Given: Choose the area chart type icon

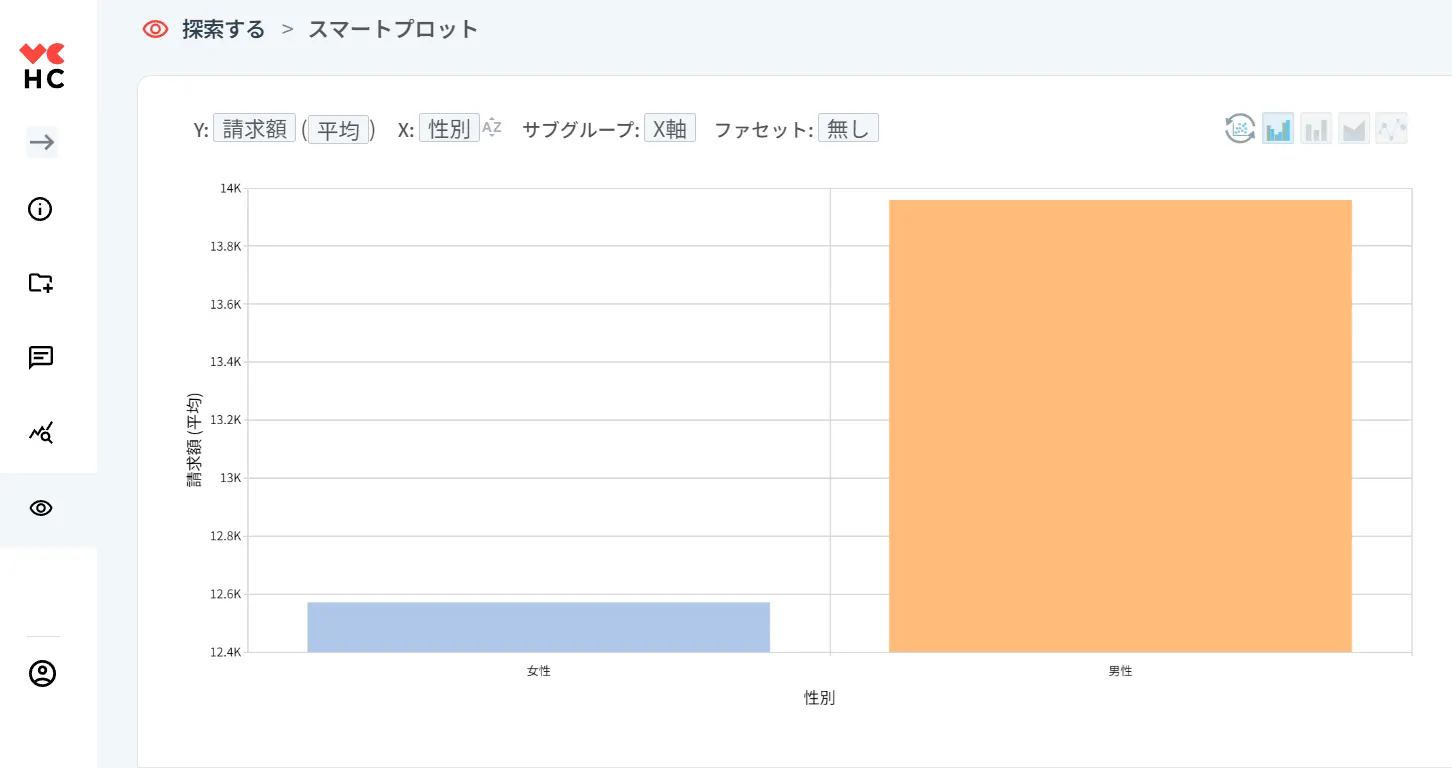Looking at the screenshot, I should (x=1354, y=128).
